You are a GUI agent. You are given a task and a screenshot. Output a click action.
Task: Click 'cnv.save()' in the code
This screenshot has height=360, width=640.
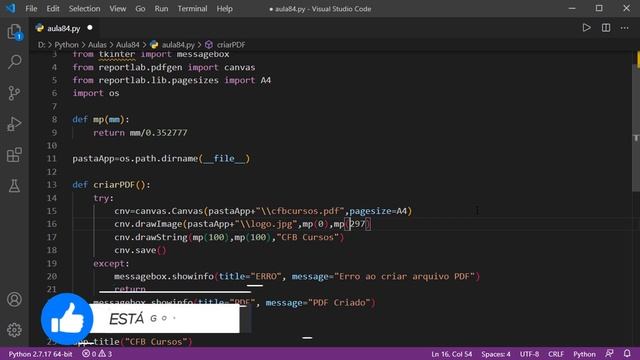pyautogui.click(x=140, y=250)
